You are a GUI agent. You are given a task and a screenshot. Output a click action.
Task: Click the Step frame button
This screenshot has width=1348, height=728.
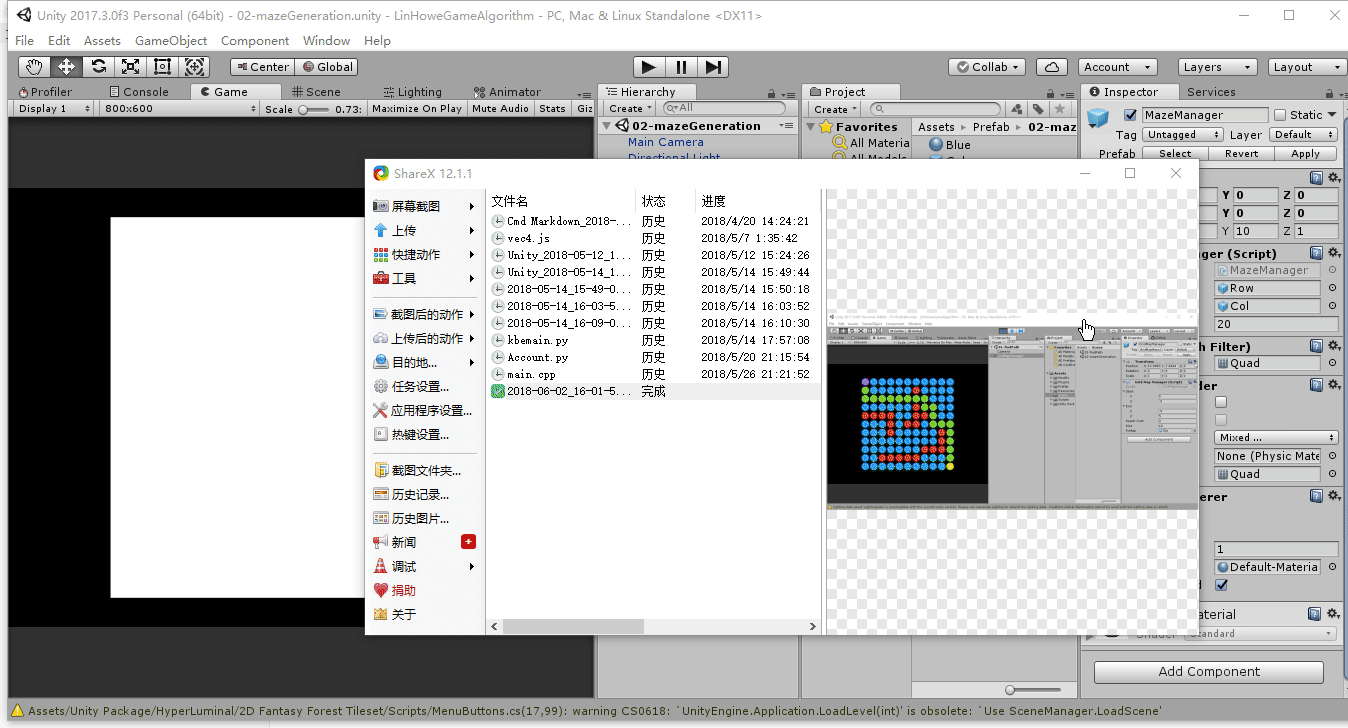coord(713,67)
